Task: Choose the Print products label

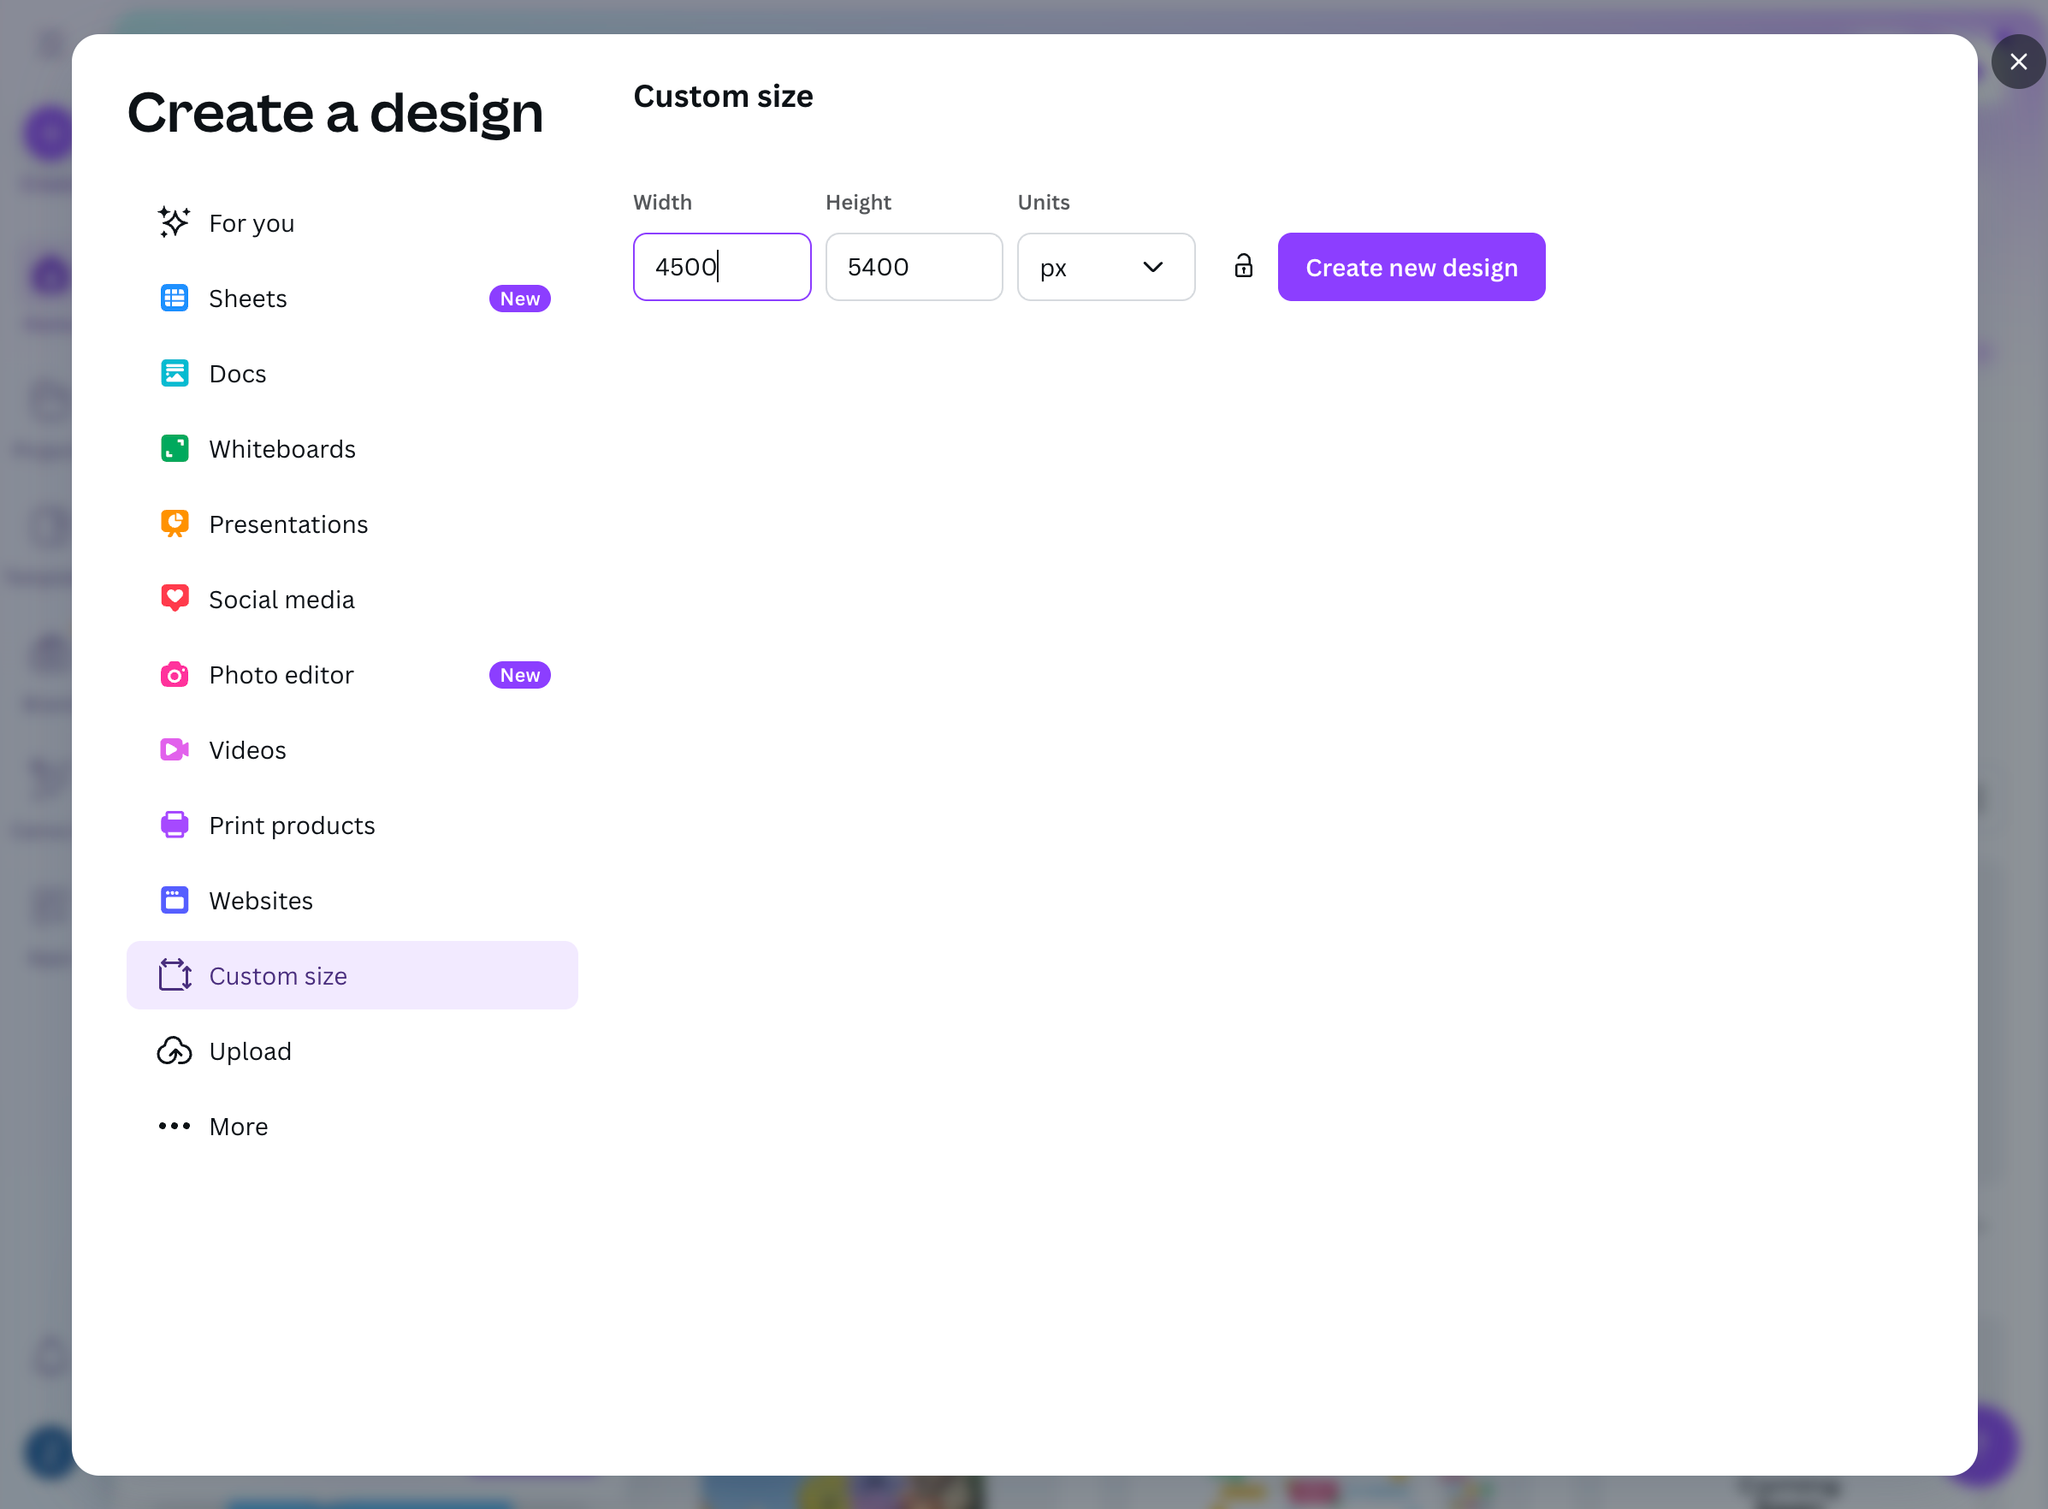Action: [292, 825]
